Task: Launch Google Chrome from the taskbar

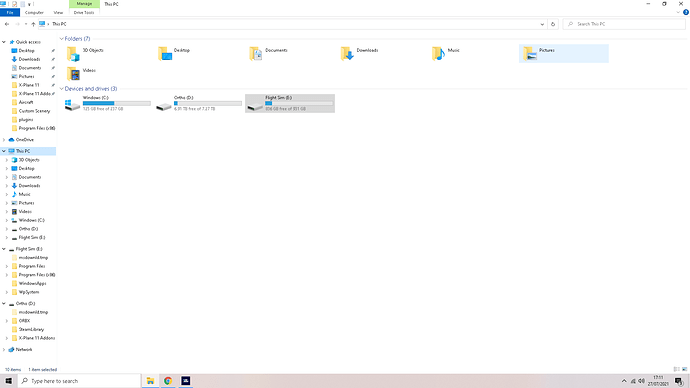Action: click(168, 381)
